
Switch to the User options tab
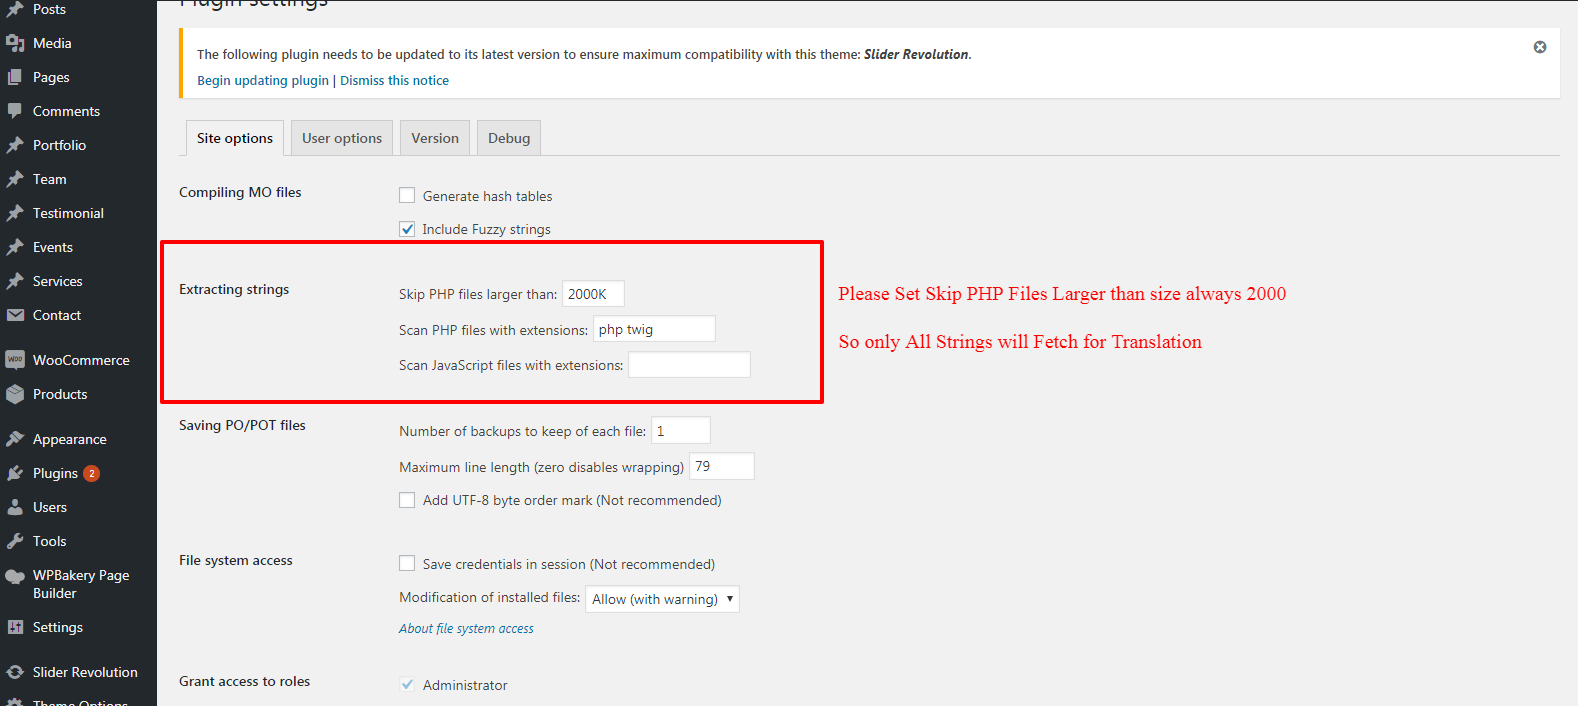pyautogui.click(x=342, y=138)
